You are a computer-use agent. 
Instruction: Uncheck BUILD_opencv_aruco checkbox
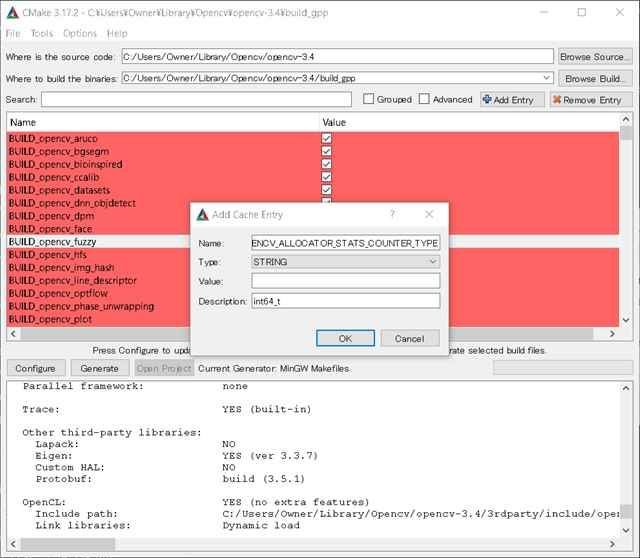[x=327, y=138]
